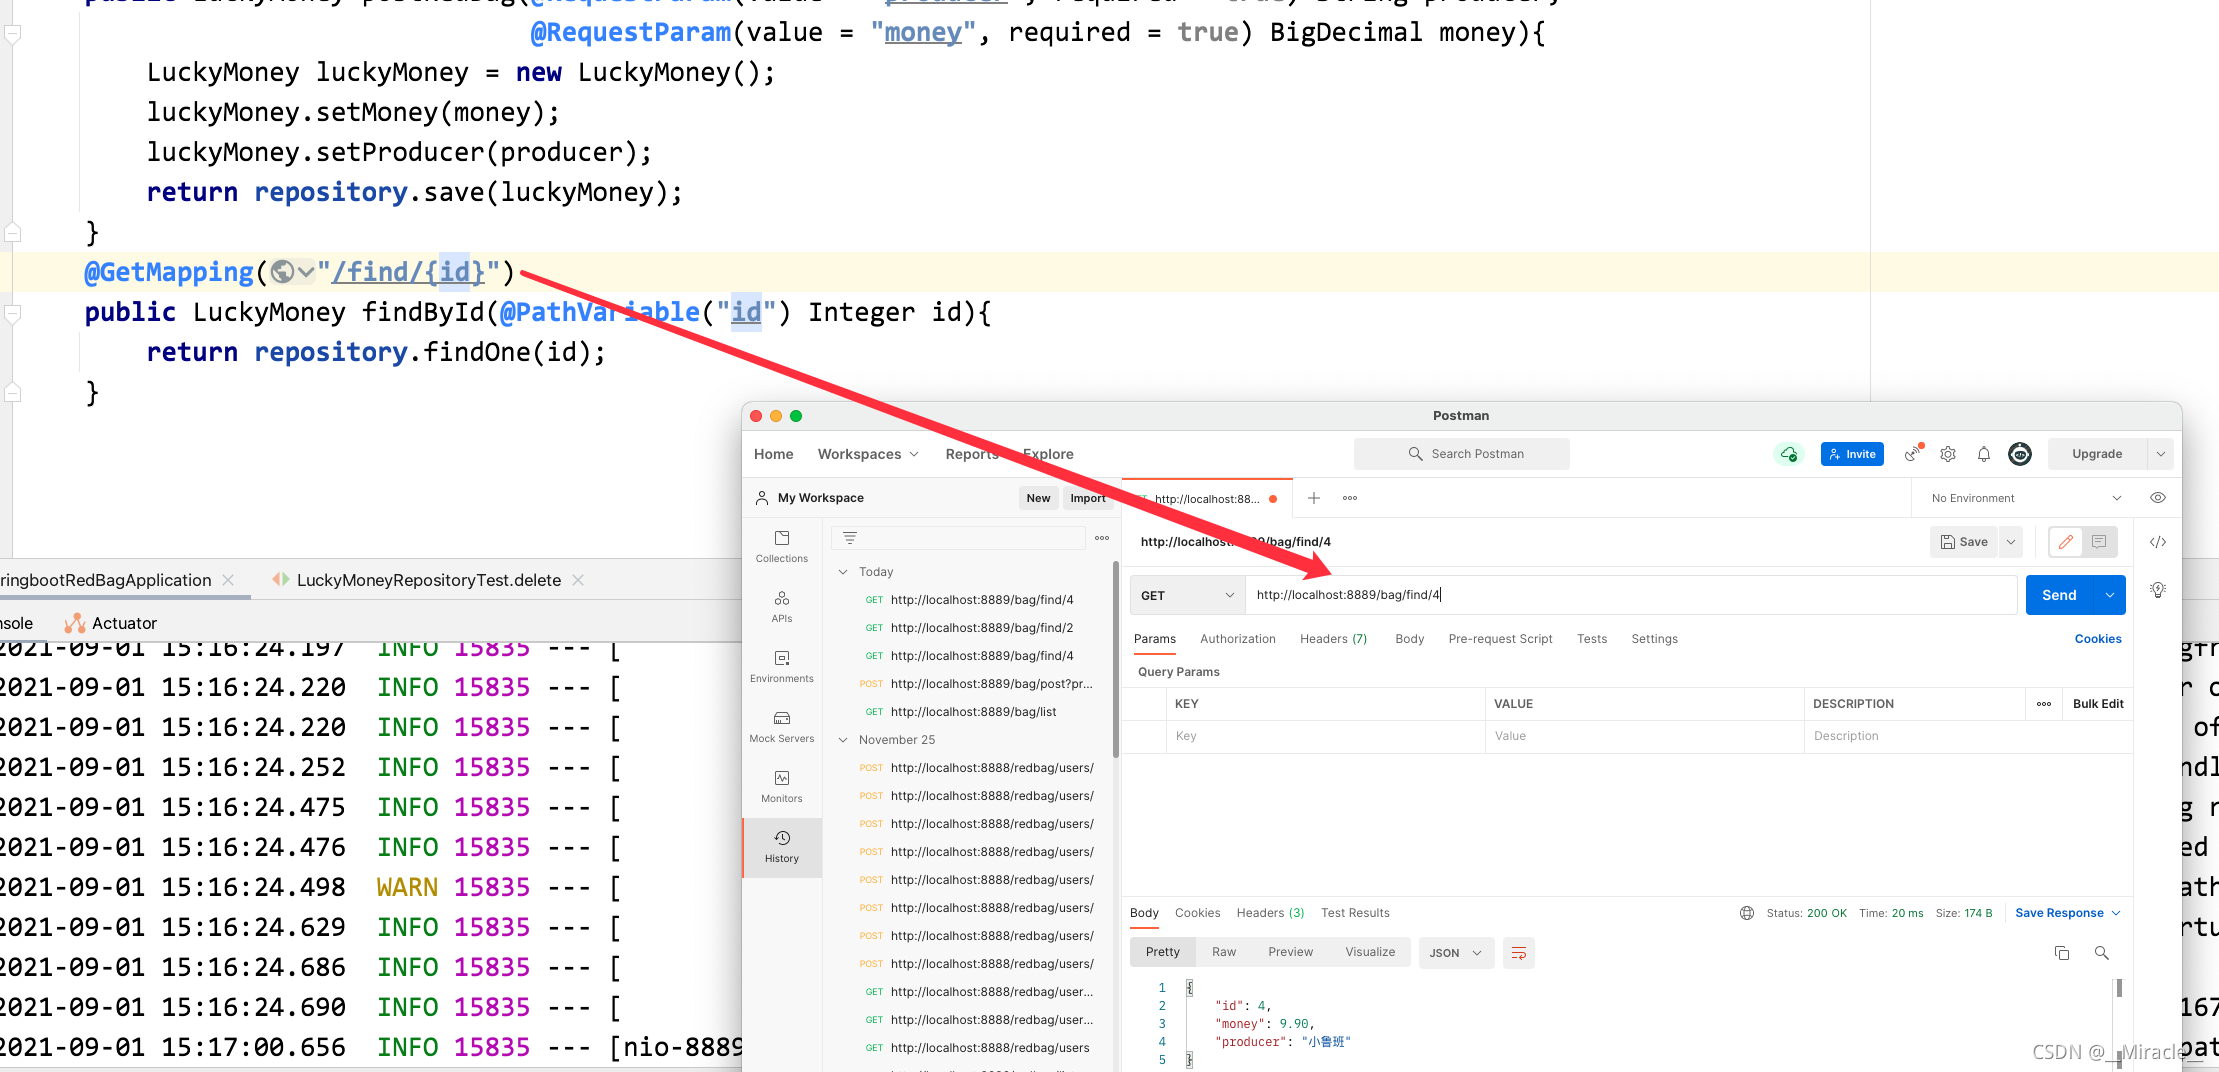This screenshot has height=1072, width=2219.
Task: Switch response view to Preview
Action: [1290, 952]
